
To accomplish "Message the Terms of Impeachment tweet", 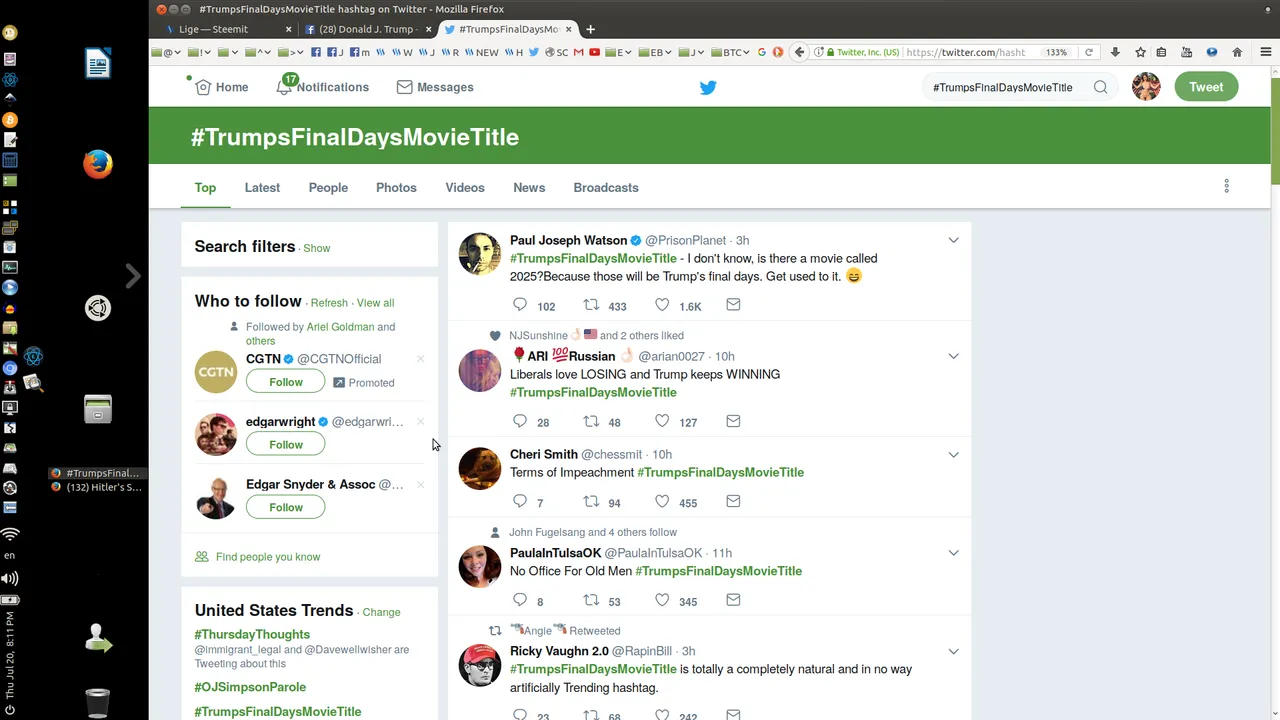I will click(x=733, y=501).
